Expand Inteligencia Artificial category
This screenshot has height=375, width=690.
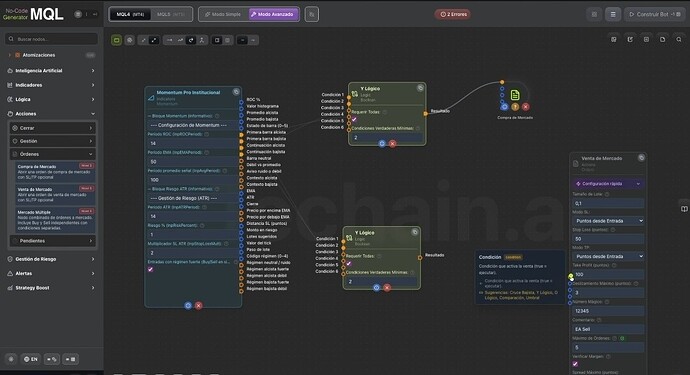(x=51, y=70)
